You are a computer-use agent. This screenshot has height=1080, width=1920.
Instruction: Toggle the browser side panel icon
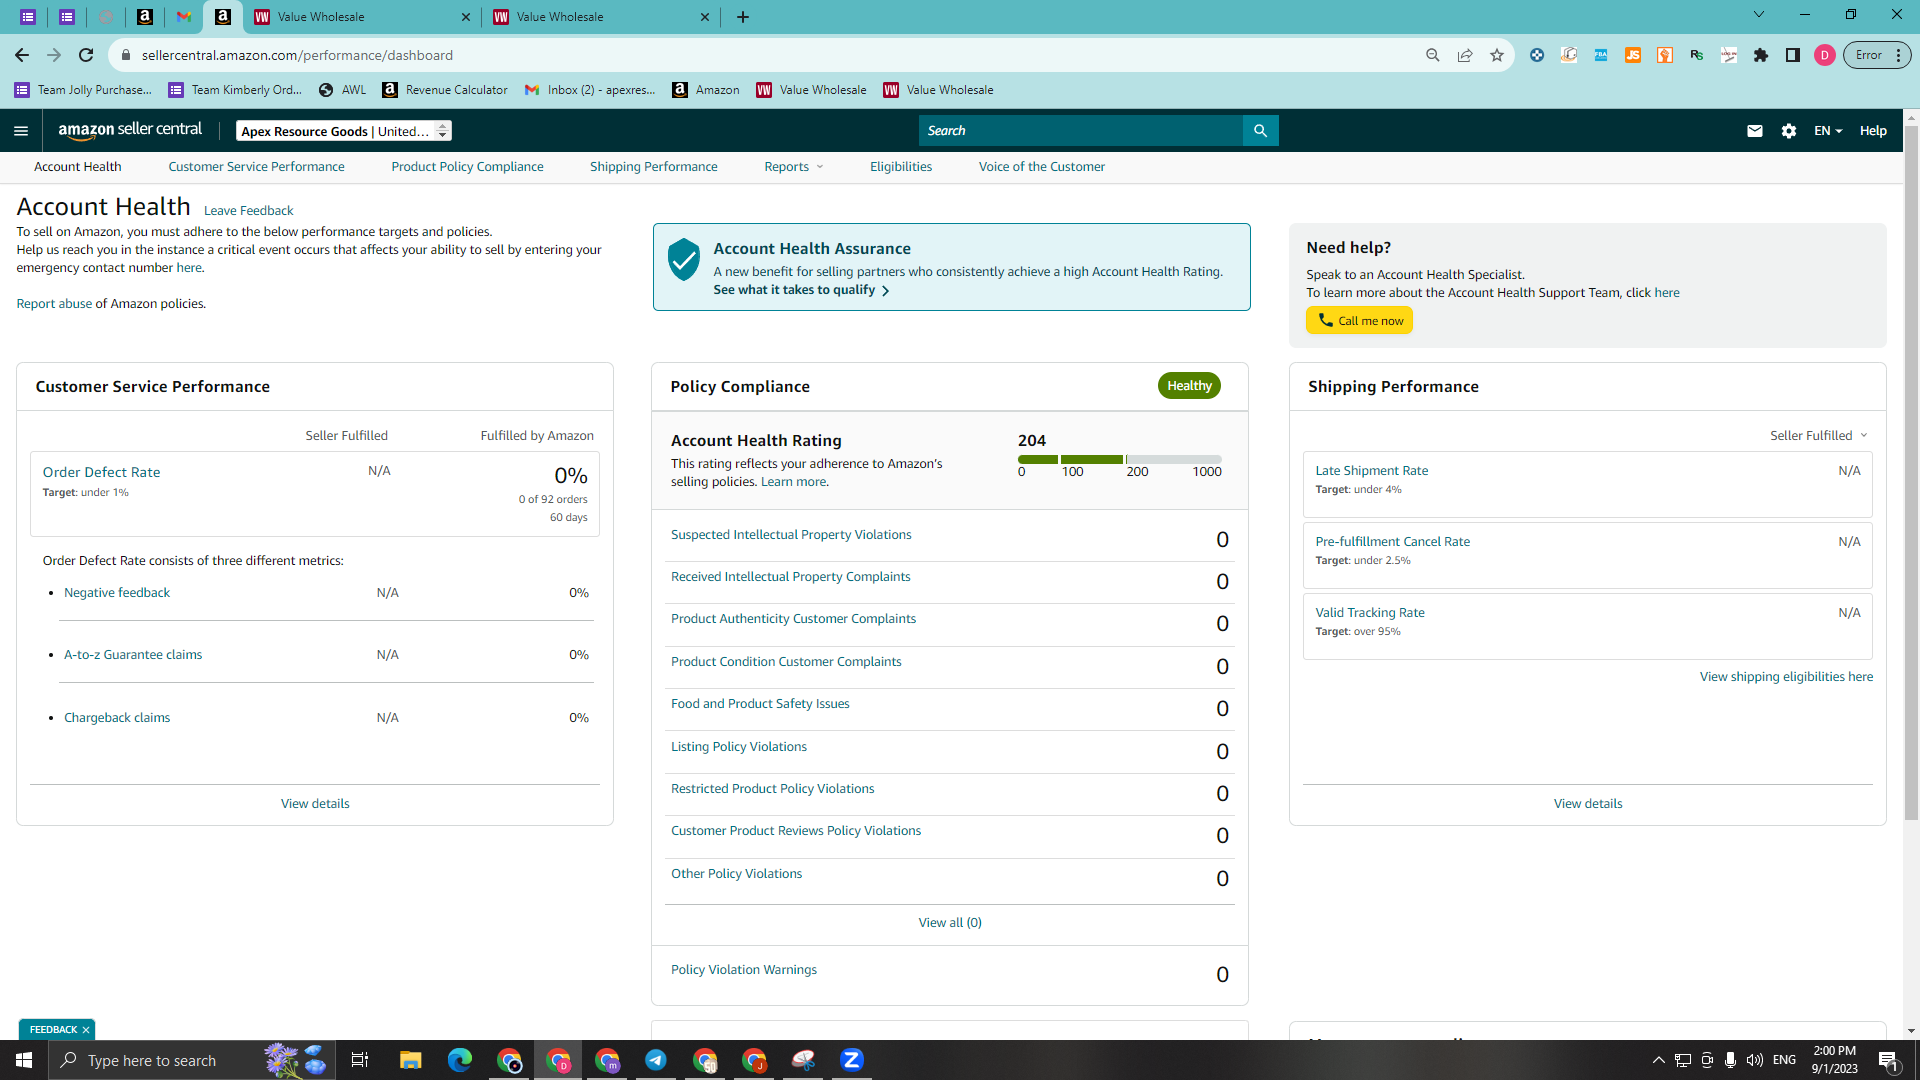click(1793, 55)
